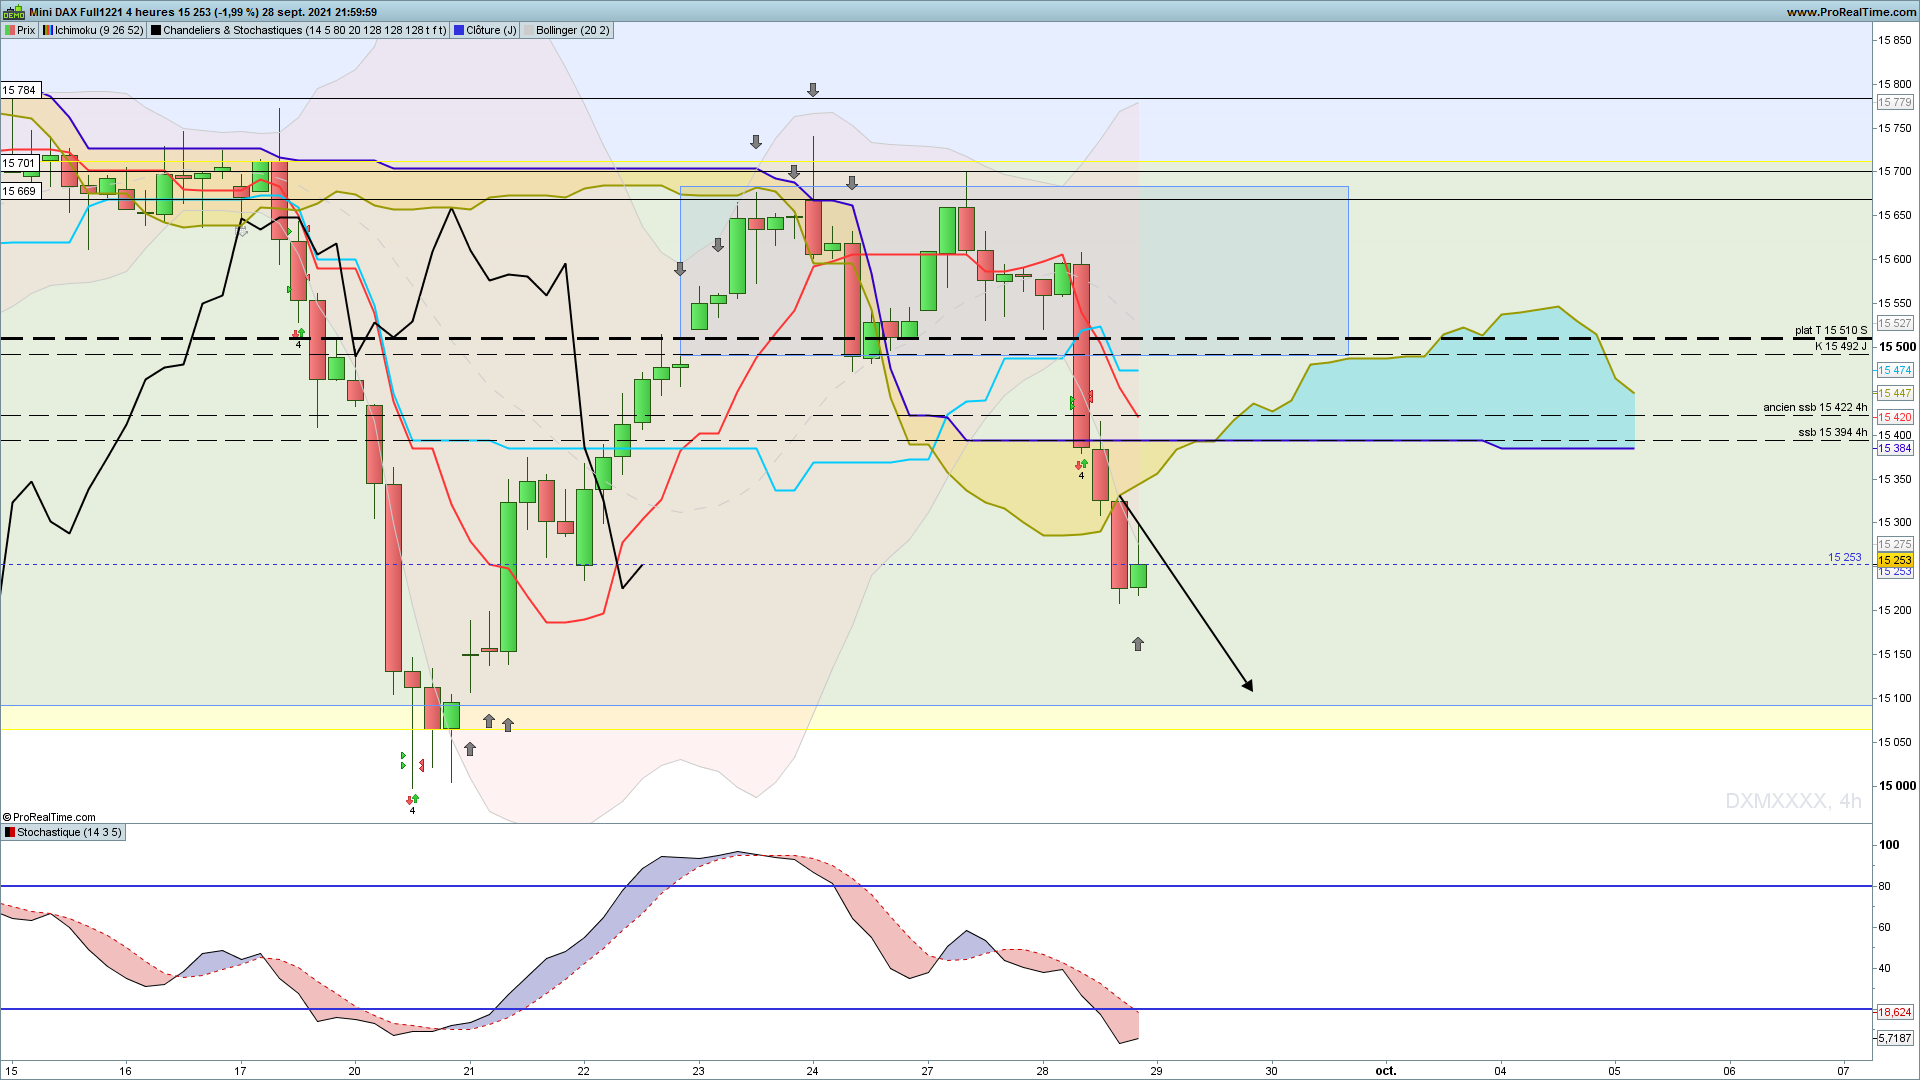Click the 100 level on stochastic axis

pyautogui.click(x=1889, y=845)
